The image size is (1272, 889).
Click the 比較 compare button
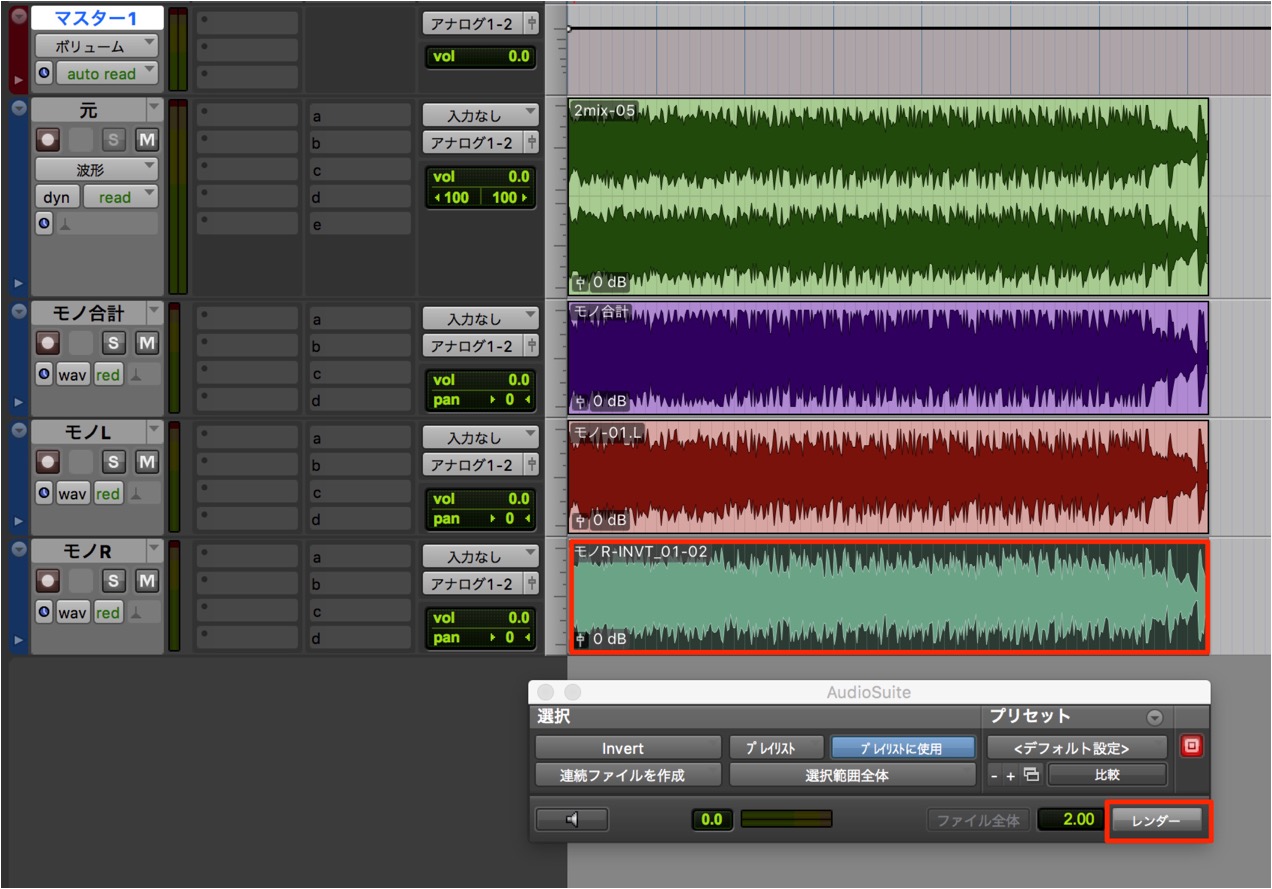click(x=1107, y=775)
